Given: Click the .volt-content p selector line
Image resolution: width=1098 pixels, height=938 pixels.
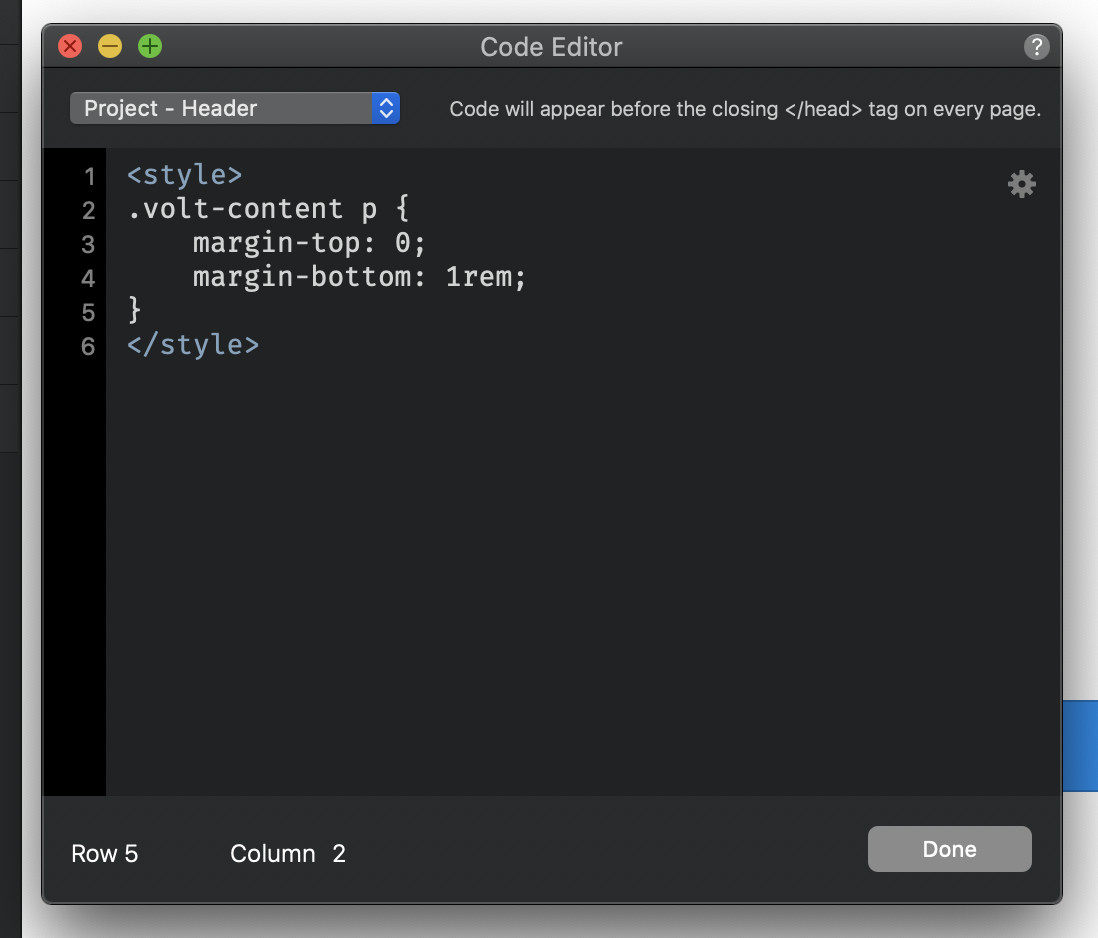Looking at the screenshot, I should click(x=268, y=209).
